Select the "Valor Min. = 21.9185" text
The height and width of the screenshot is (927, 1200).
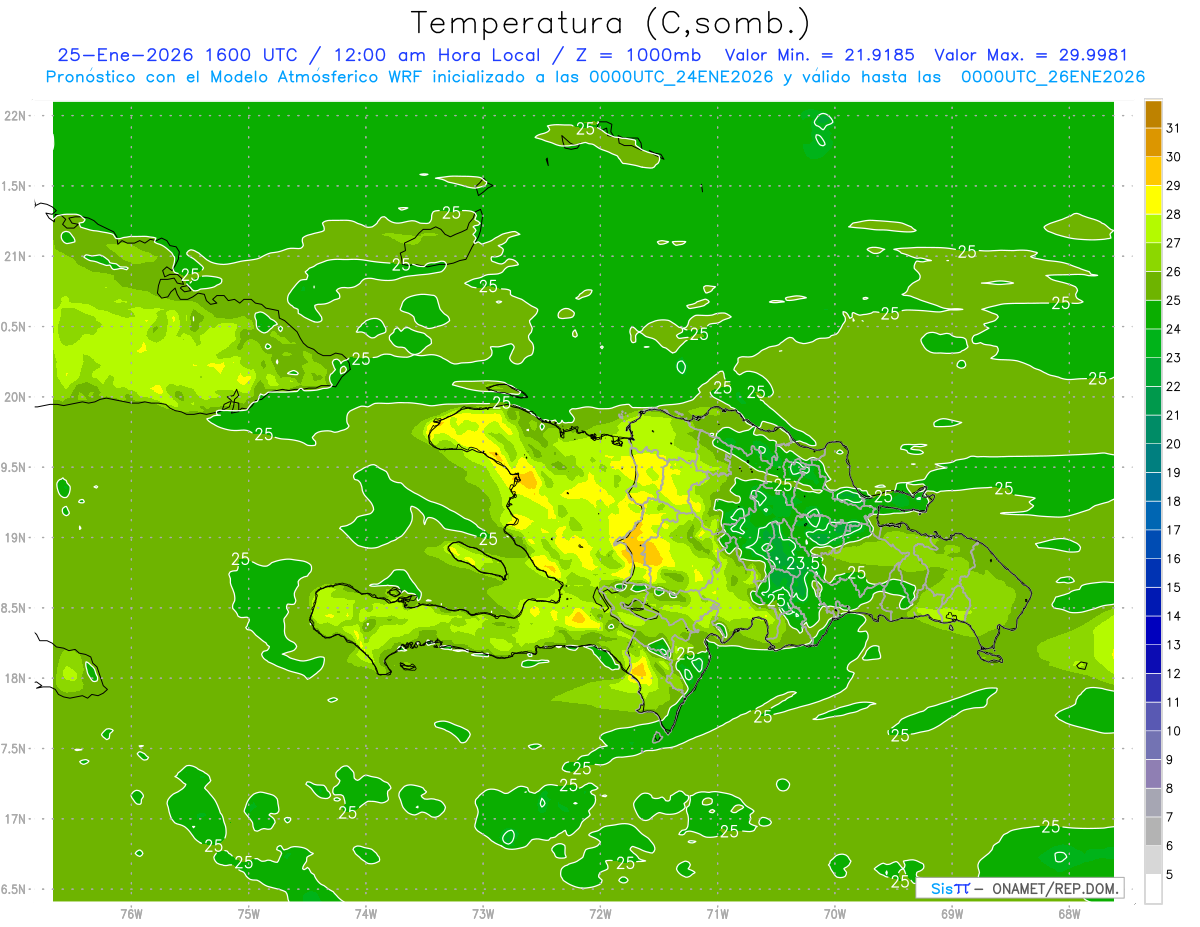click(x=820, y=55)
